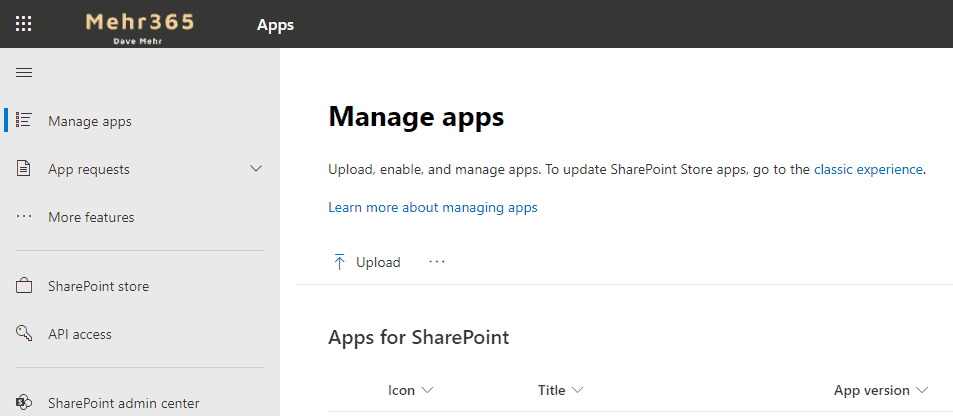Click the API access key icon
This screenshot has width=953, height=416.
coord(24,334)
